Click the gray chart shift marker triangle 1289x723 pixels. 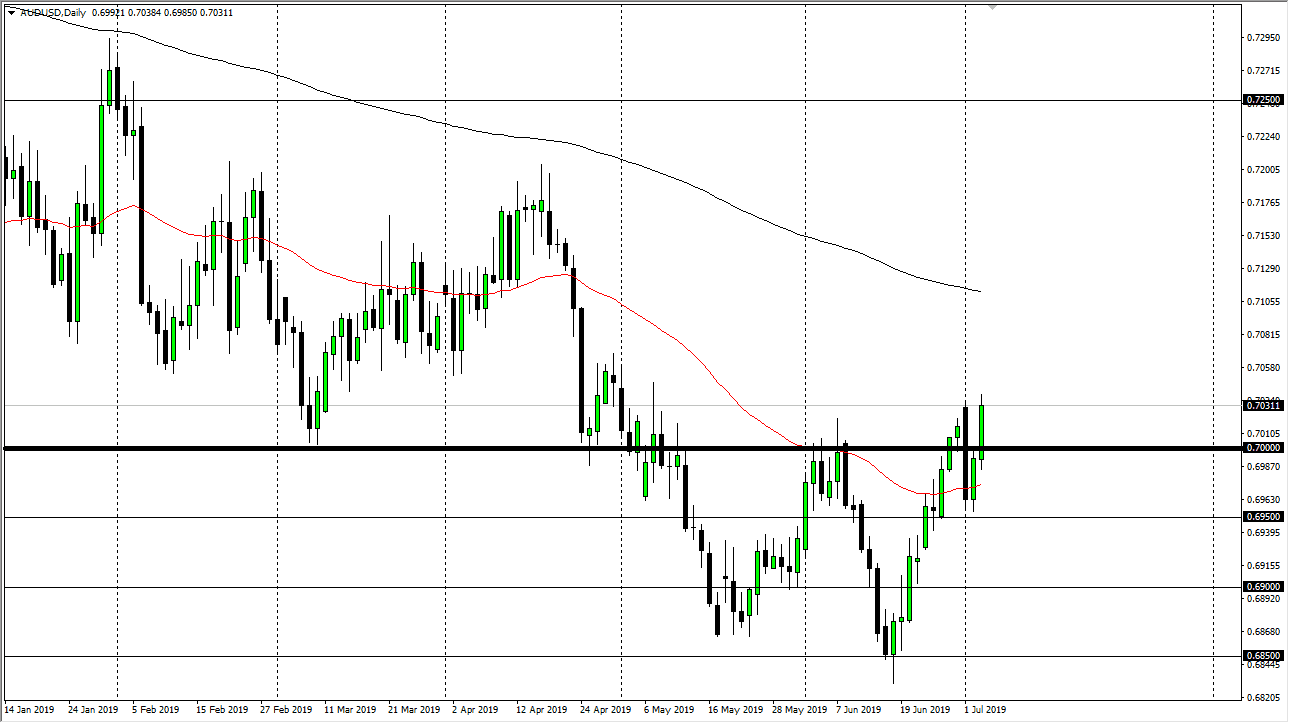(992, 7)
